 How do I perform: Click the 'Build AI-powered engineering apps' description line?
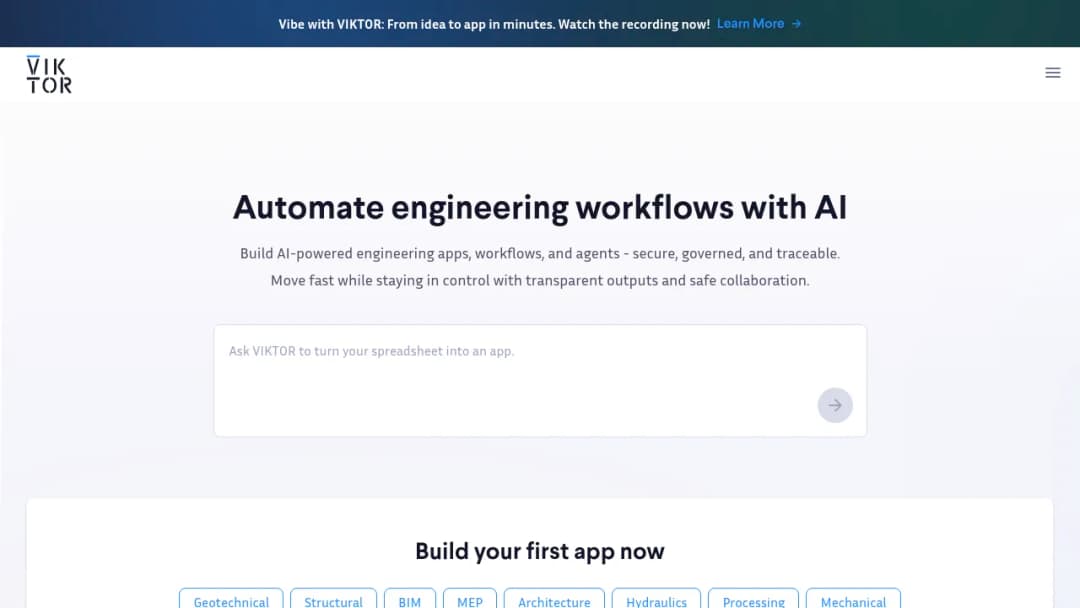tap(540, 253)
